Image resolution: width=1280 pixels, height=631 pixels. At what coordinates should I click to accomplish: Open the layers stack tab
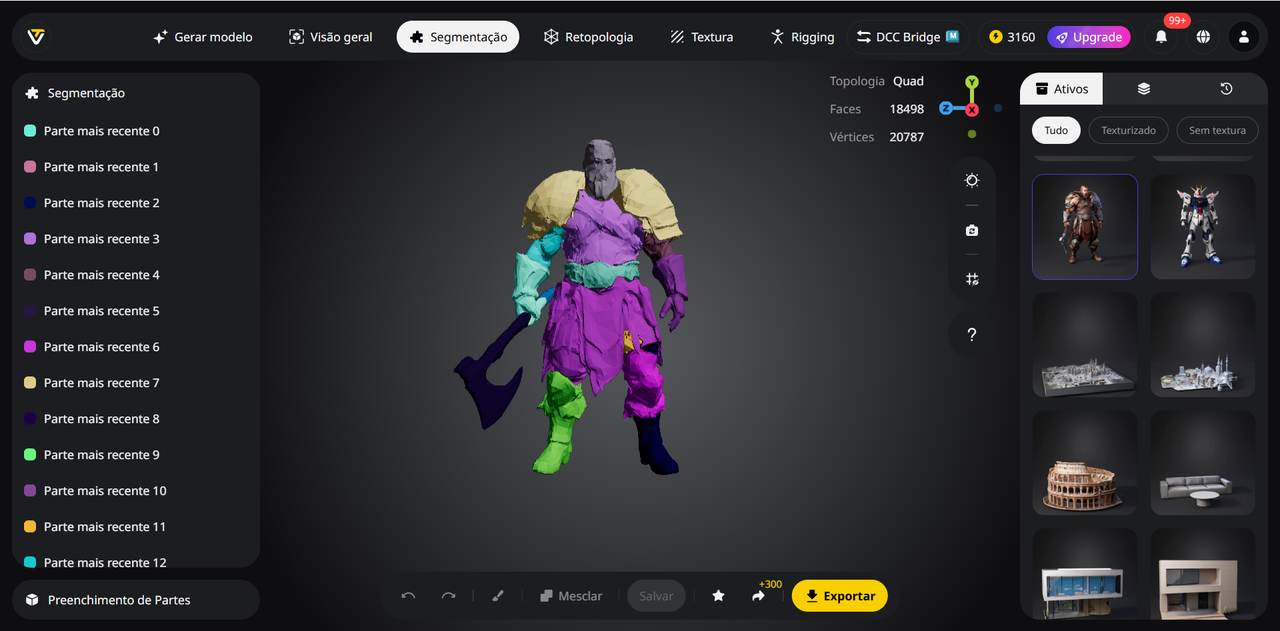[1144, 89]
